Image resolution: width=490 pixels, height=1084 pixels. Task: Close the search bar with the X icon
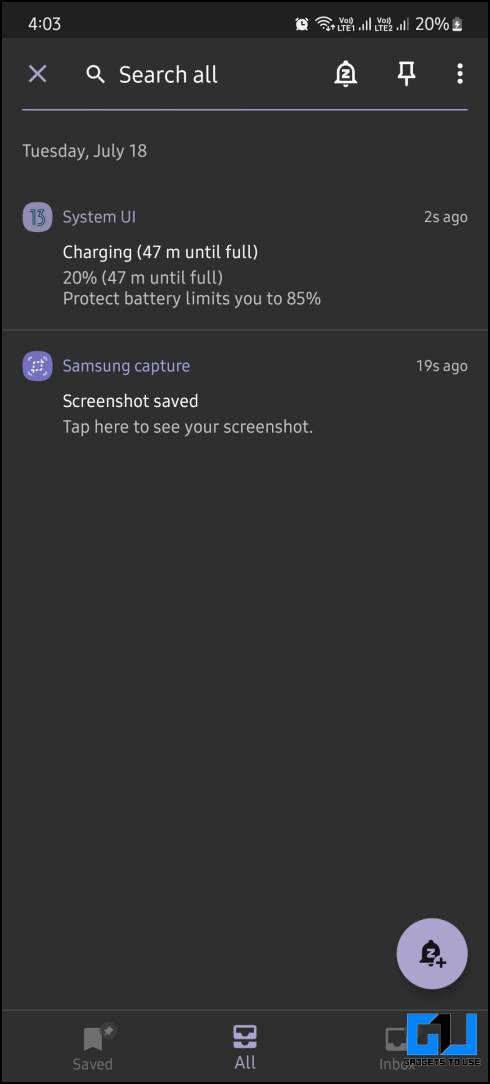[x=37, y=74]
